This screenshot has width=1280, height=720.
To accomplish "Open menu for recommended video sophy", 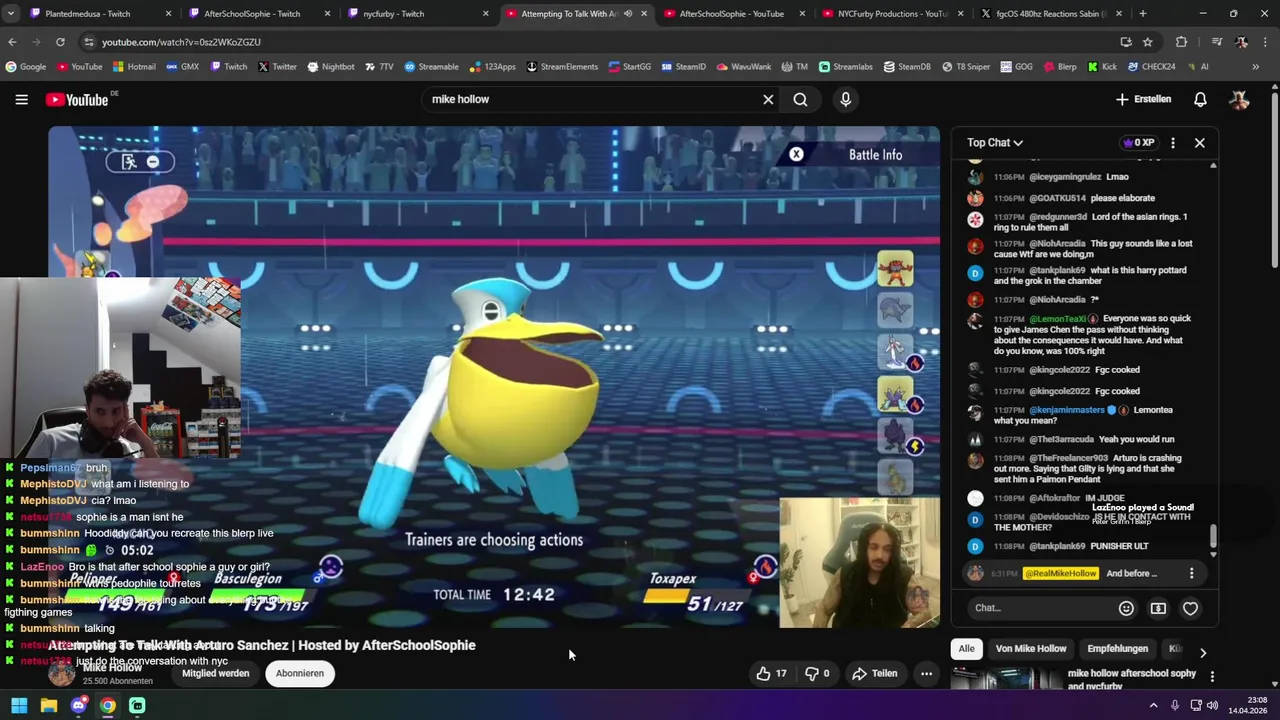I will point(1212,677).
